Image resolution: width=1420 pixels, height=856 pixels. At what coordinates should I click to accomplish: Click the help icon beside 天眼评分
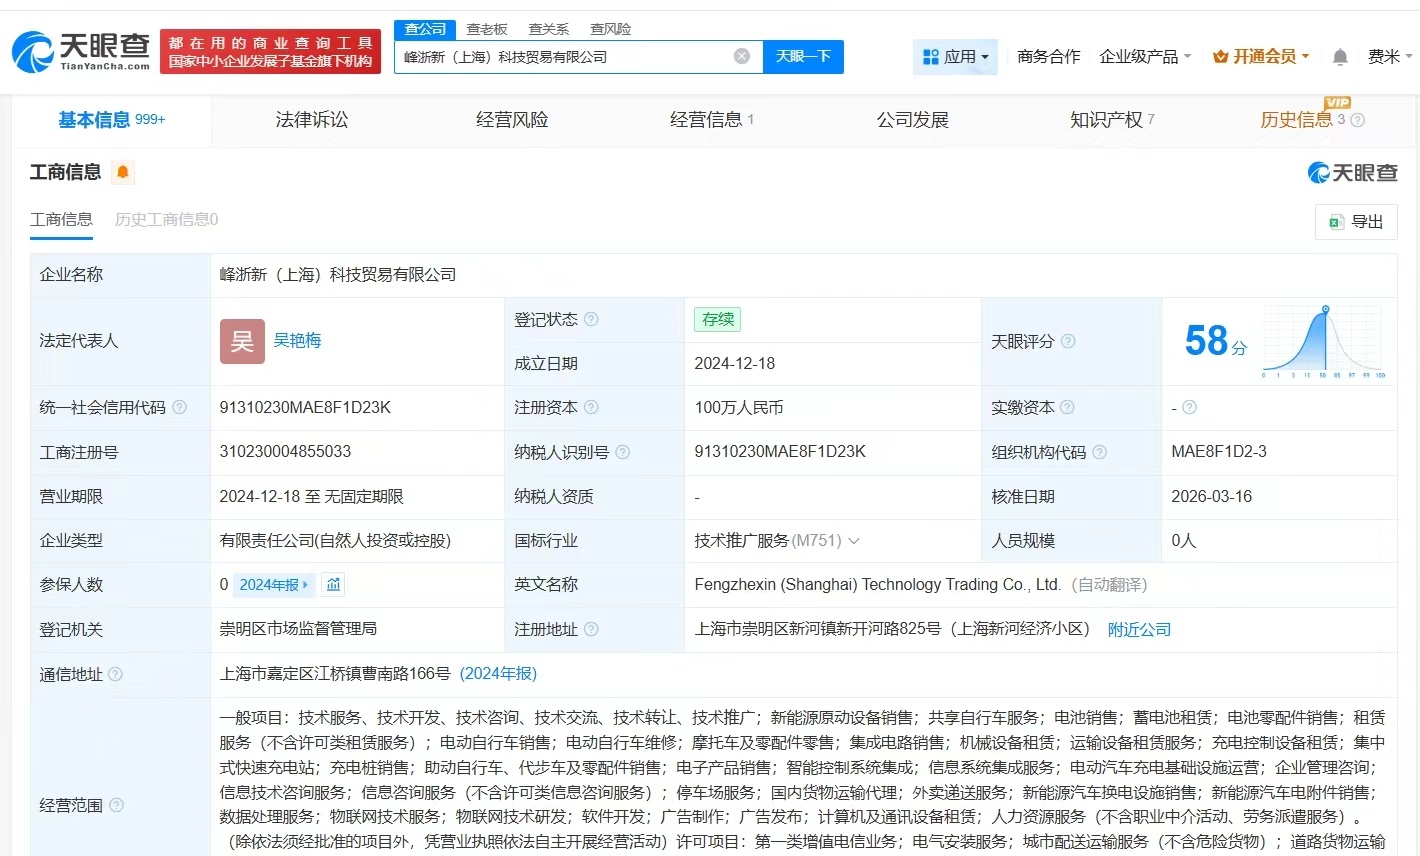point(1068,342)
